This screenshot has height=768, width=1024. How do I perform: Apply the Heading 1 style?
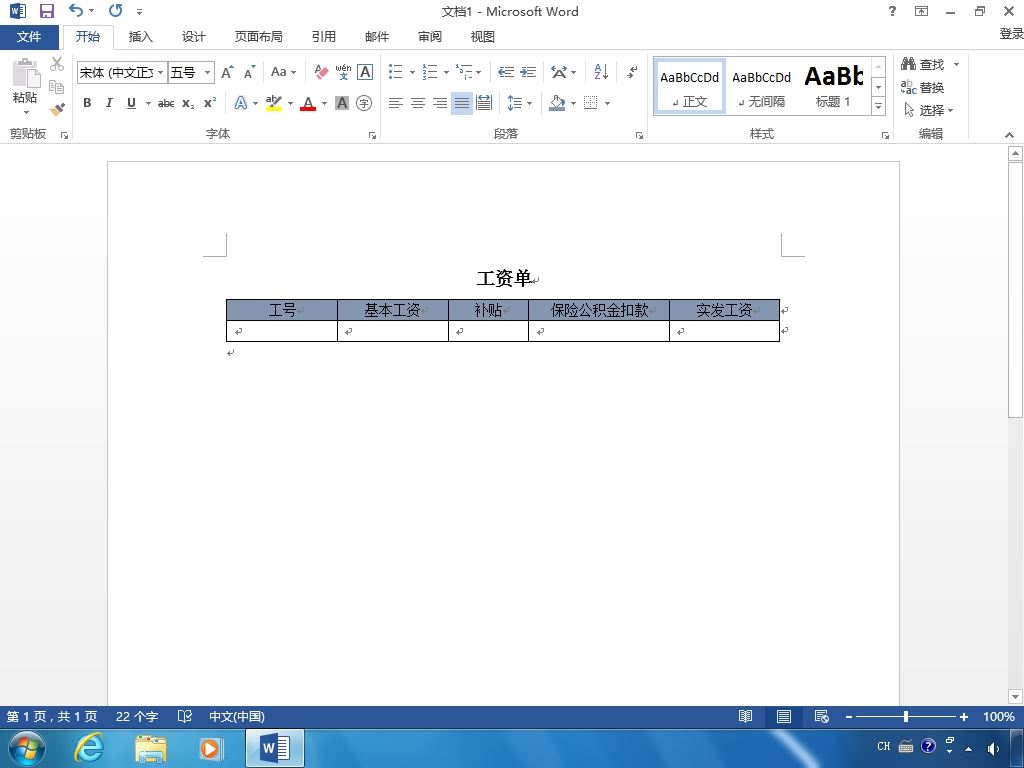[x=834, y=86]
